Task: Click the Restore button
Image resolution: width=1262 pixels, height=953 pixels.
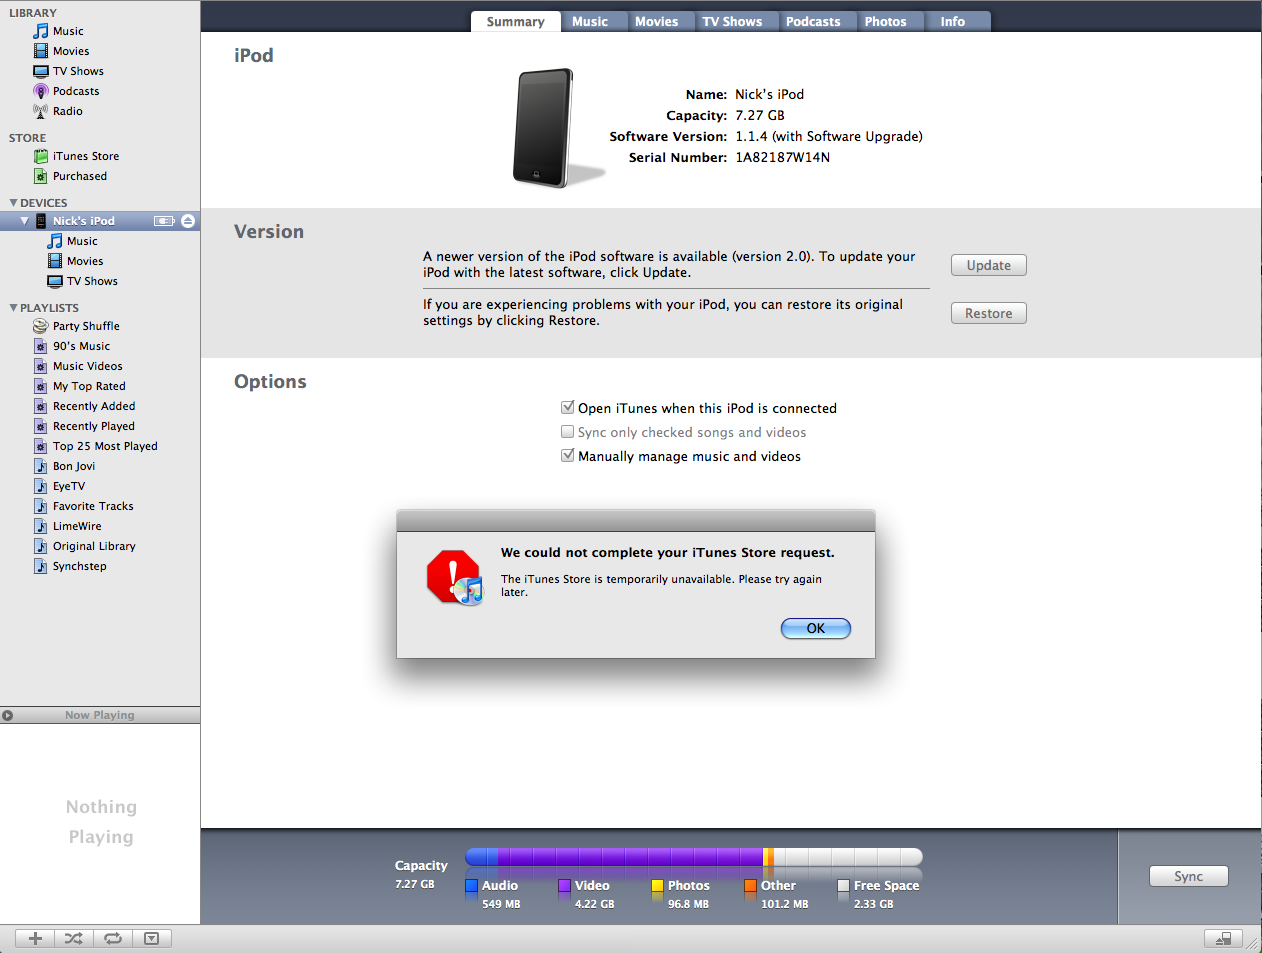Action: [989, 313]
